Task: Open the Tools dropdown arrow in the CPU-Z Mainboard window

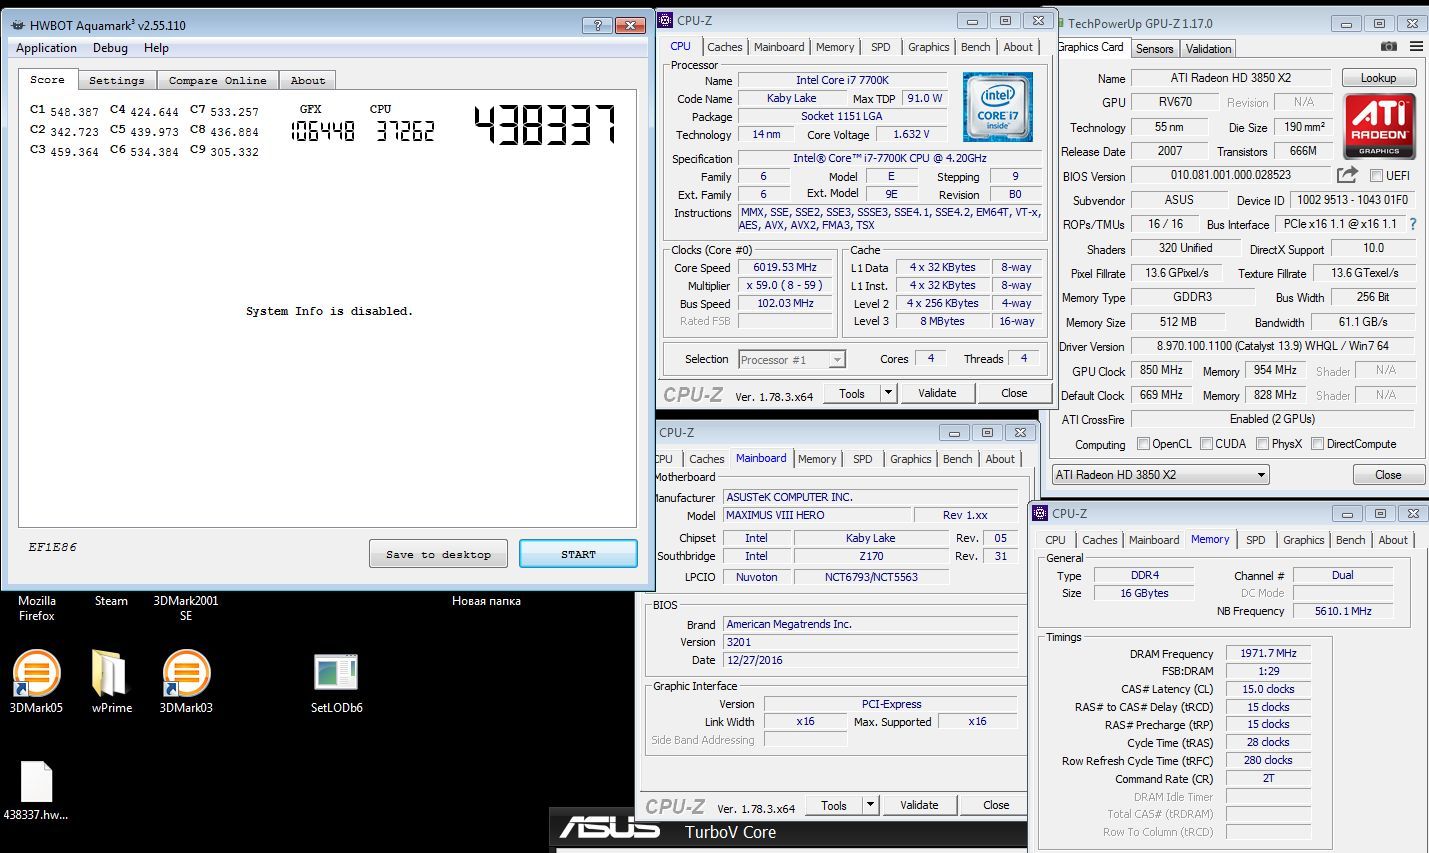Action: coord(870,805)
